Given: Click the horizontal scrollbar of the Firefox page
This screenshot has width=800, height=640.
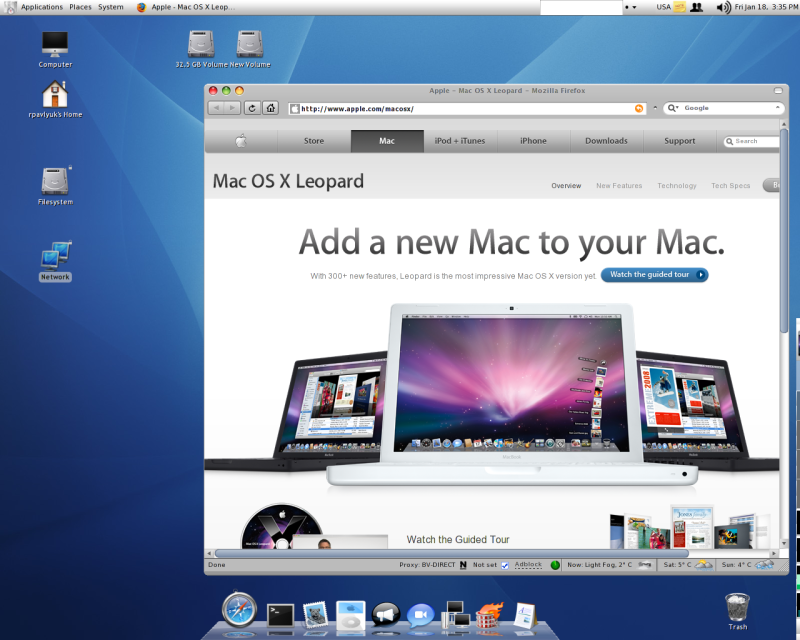Looking at the screenshot, I should (452, 553).
